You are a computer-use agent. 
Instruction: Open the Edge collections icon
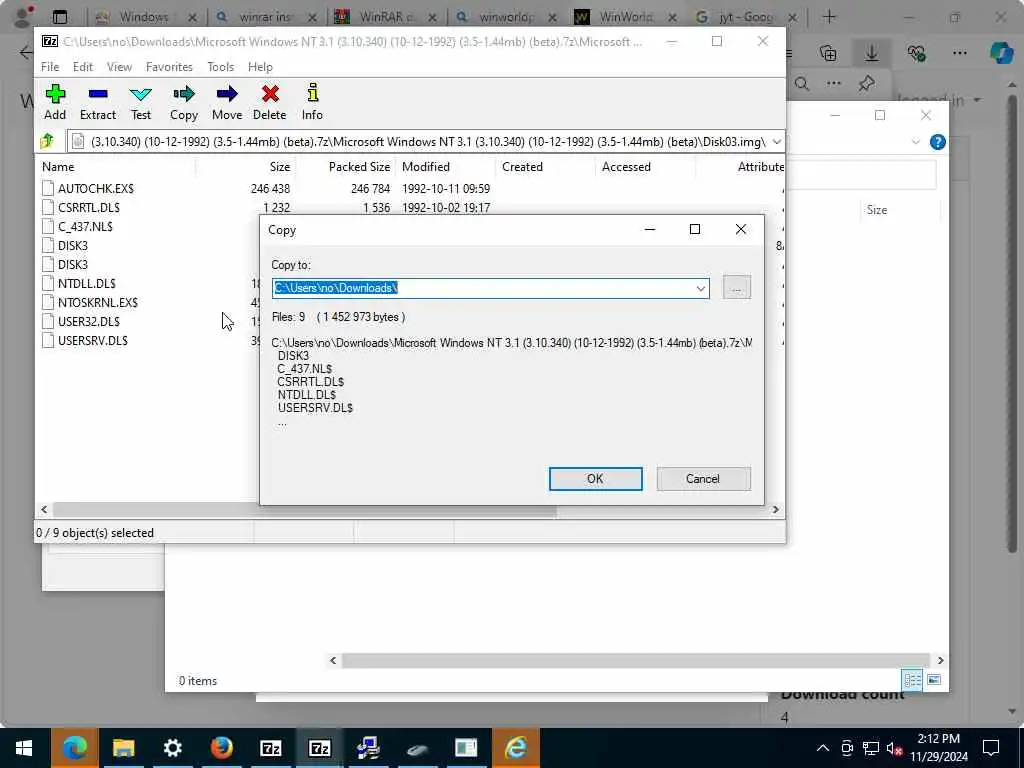pos(827,53)
